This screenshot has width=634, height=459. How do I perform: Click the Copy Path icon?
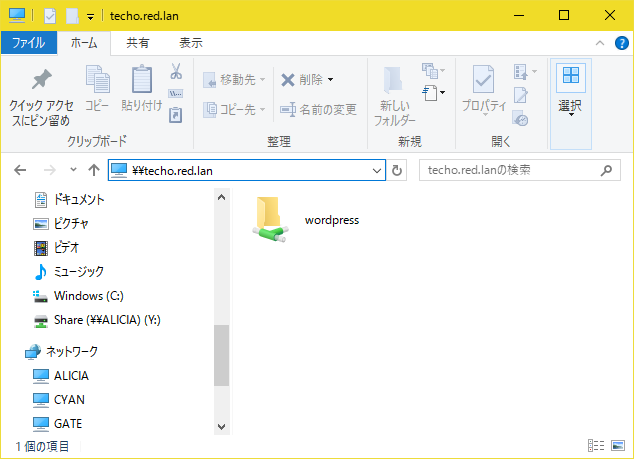[175, 94]
